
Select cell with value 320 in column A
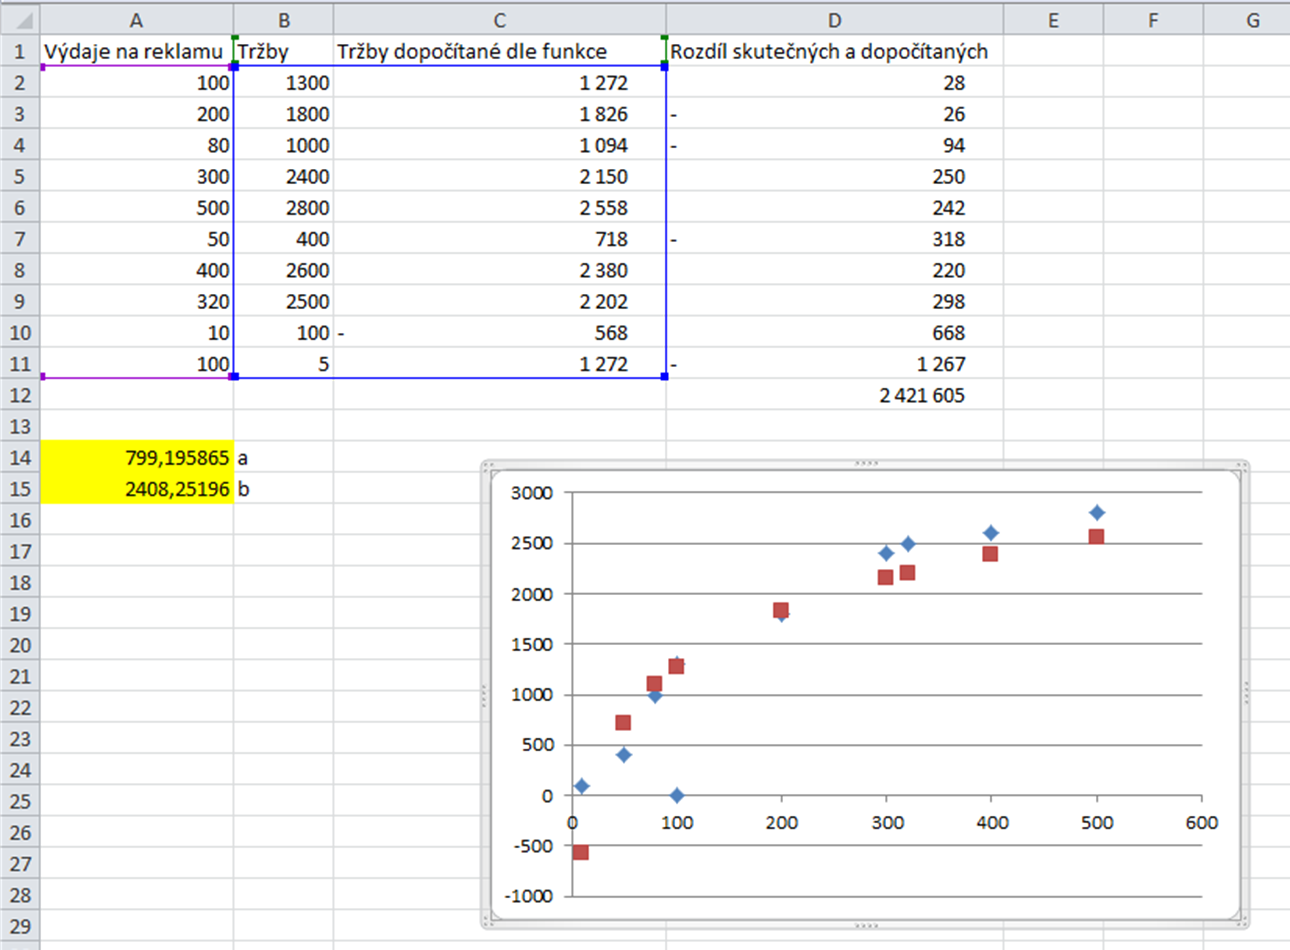click(x=137, y=301)
